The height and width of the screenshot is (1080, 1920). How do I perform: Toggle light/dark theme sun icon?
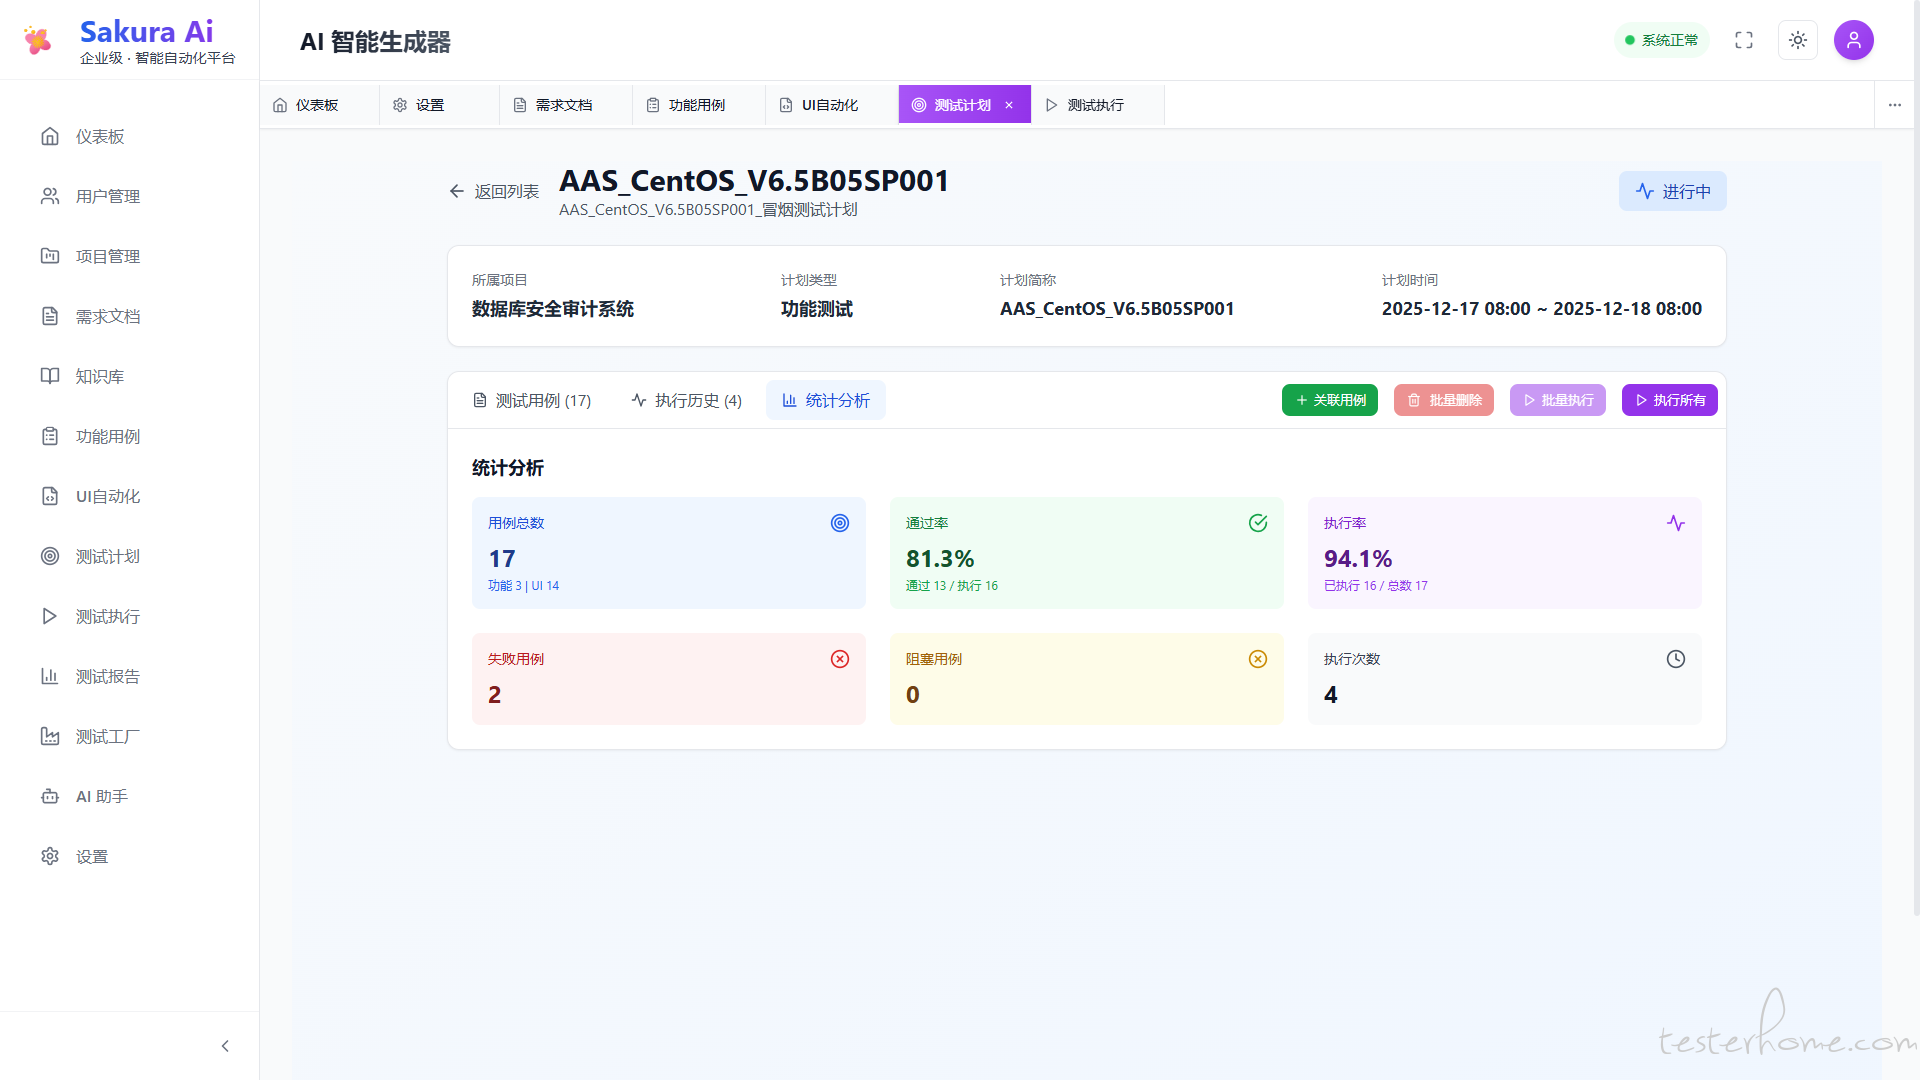tap(1798, 40)
